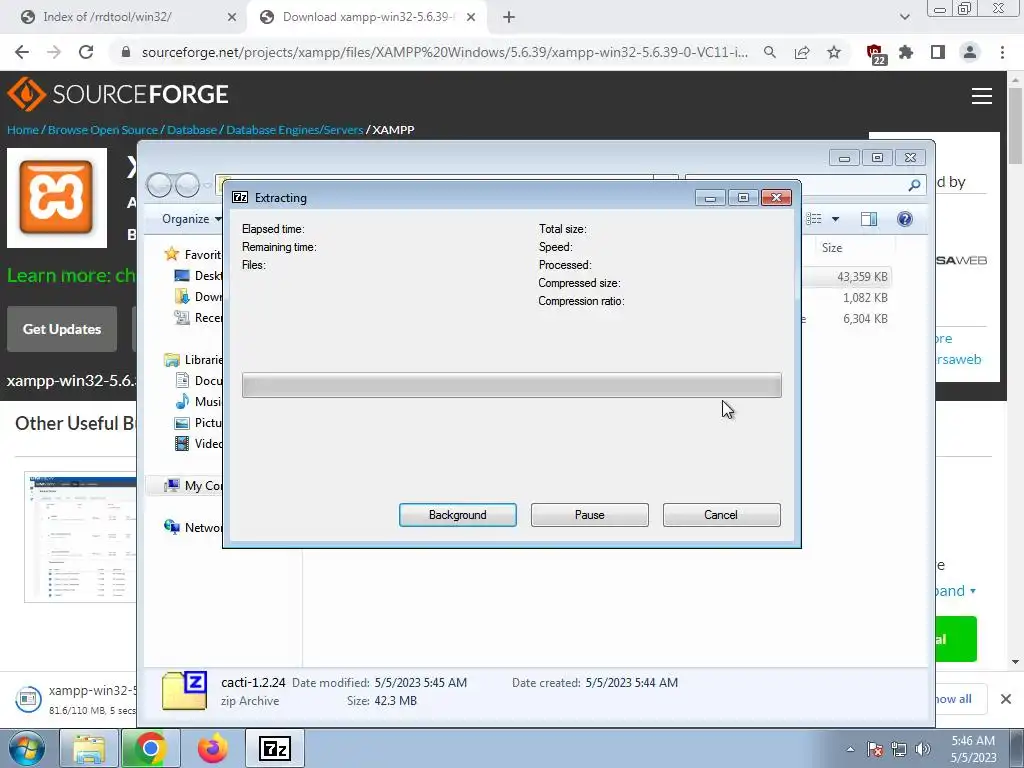Open the volume speaker tray icon

[923, 749]
